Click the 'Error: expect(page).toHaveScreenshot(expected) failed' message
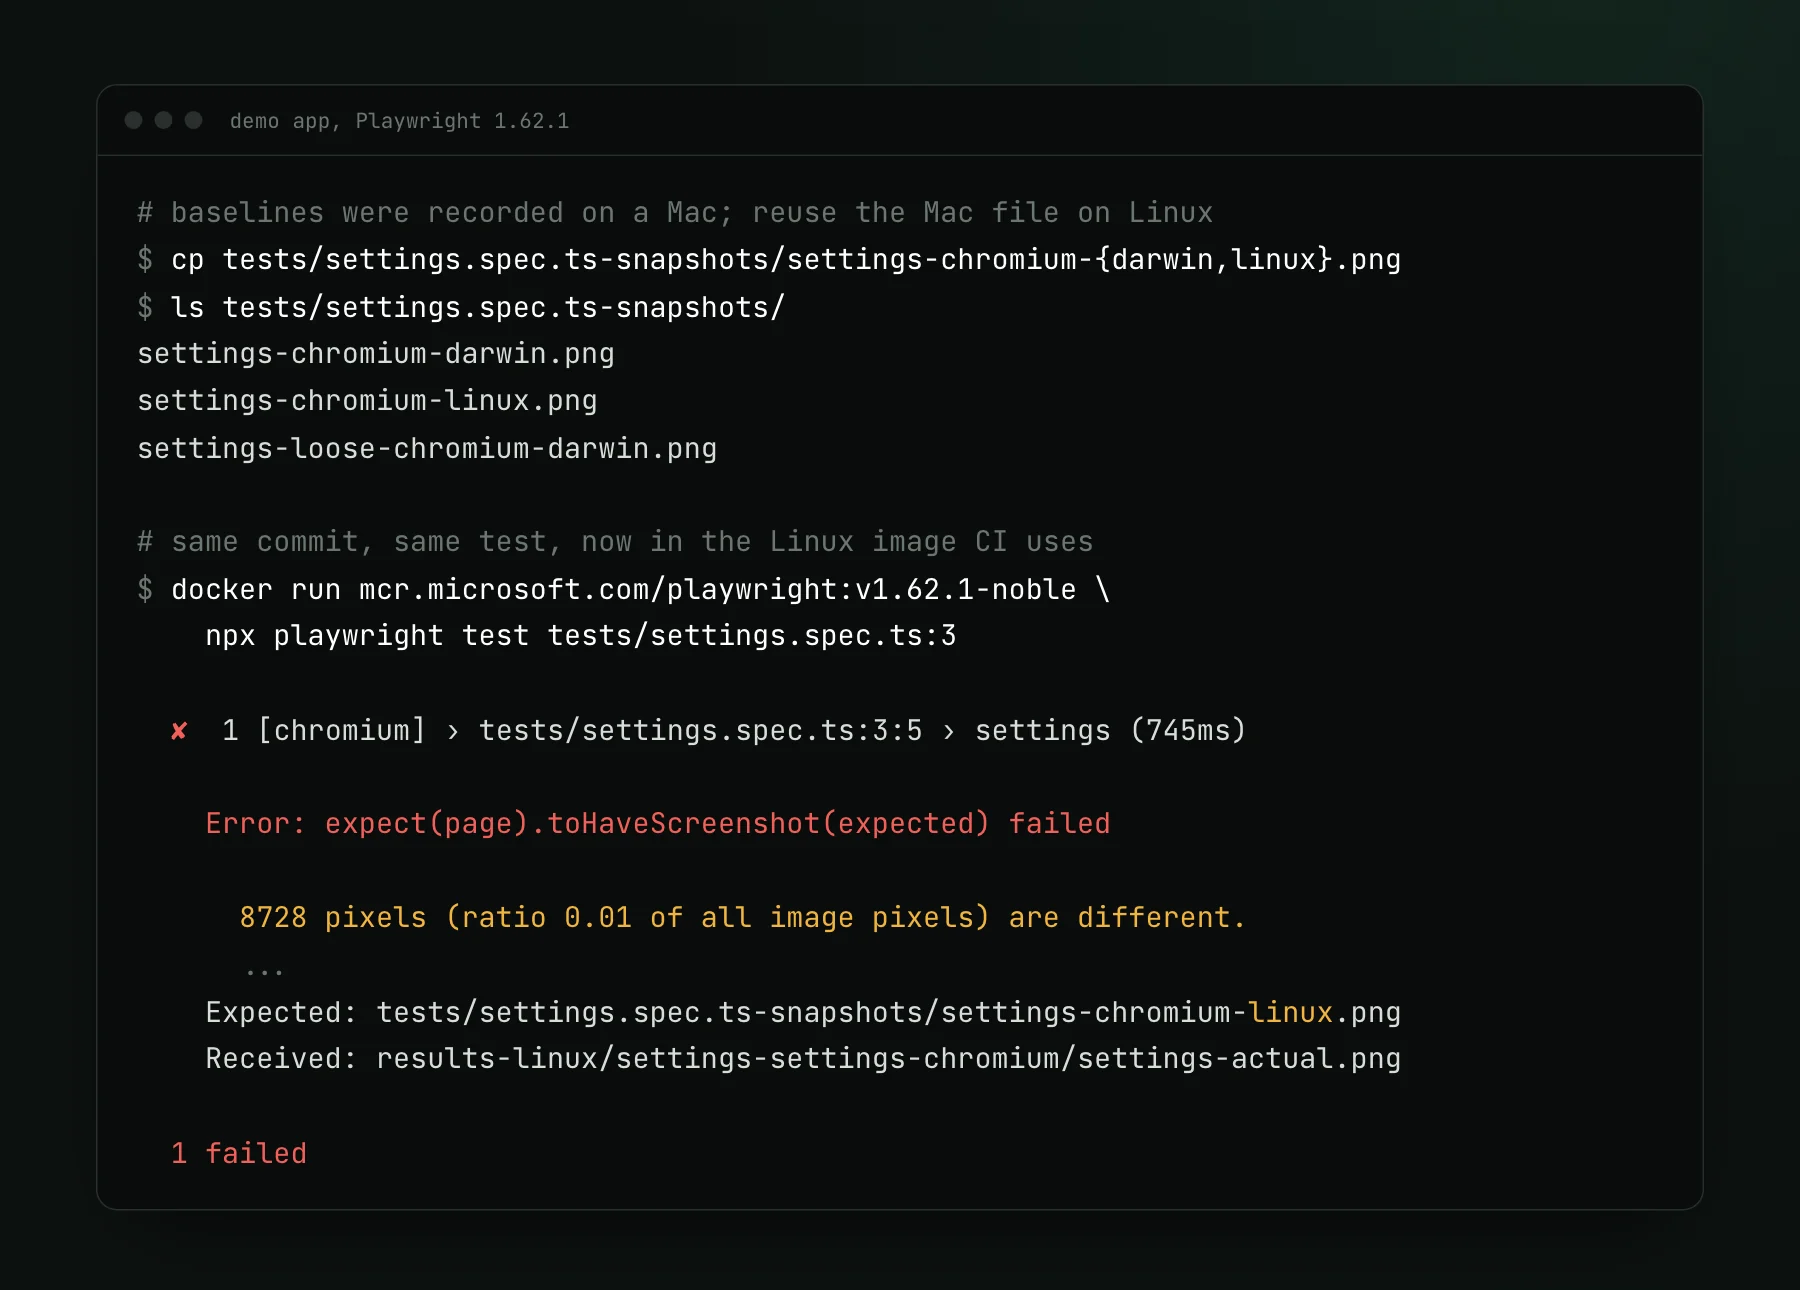This screenshot has height=1290, width=1800. click(x=658, y=824)
